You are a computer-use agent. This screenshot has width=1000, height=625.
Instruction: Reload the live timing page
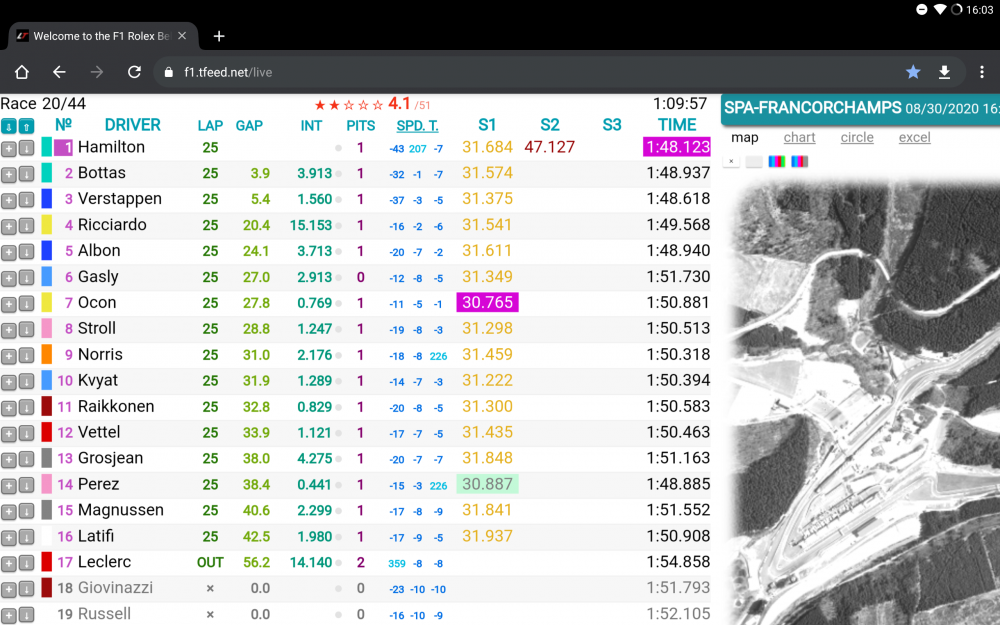(x=134, y=72)
